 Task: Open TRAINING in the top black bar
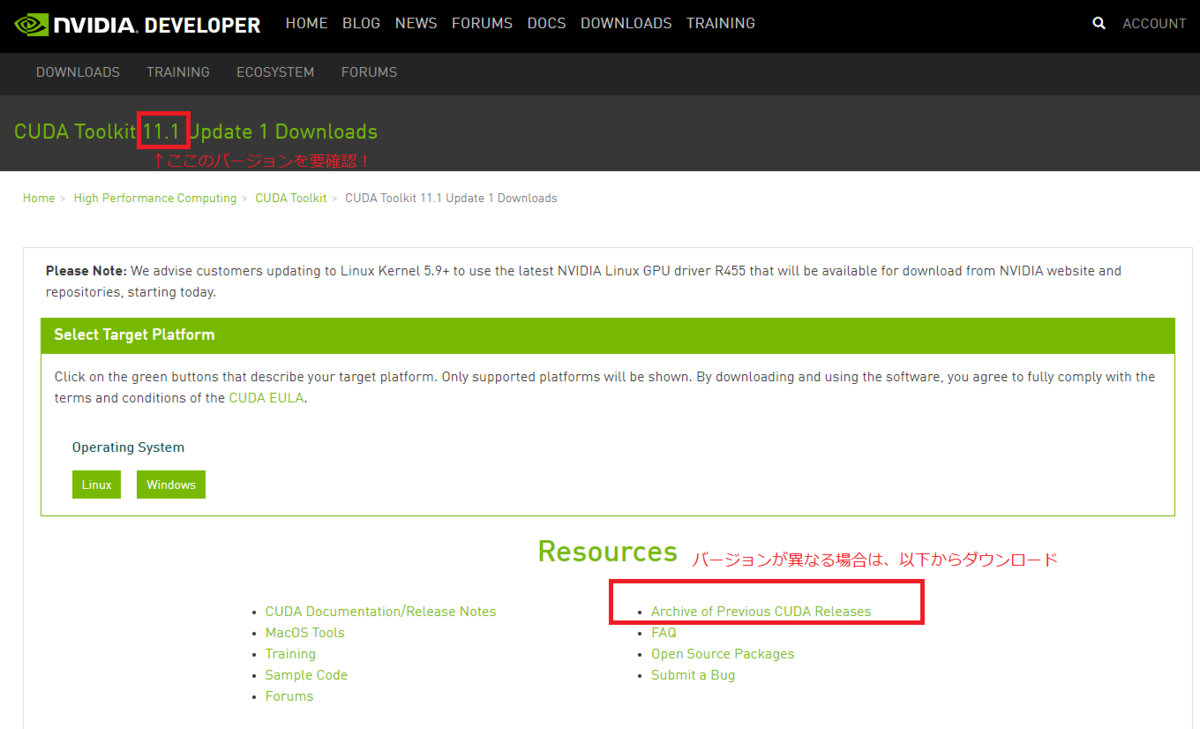pyautogui.click(x=721, y=23)
